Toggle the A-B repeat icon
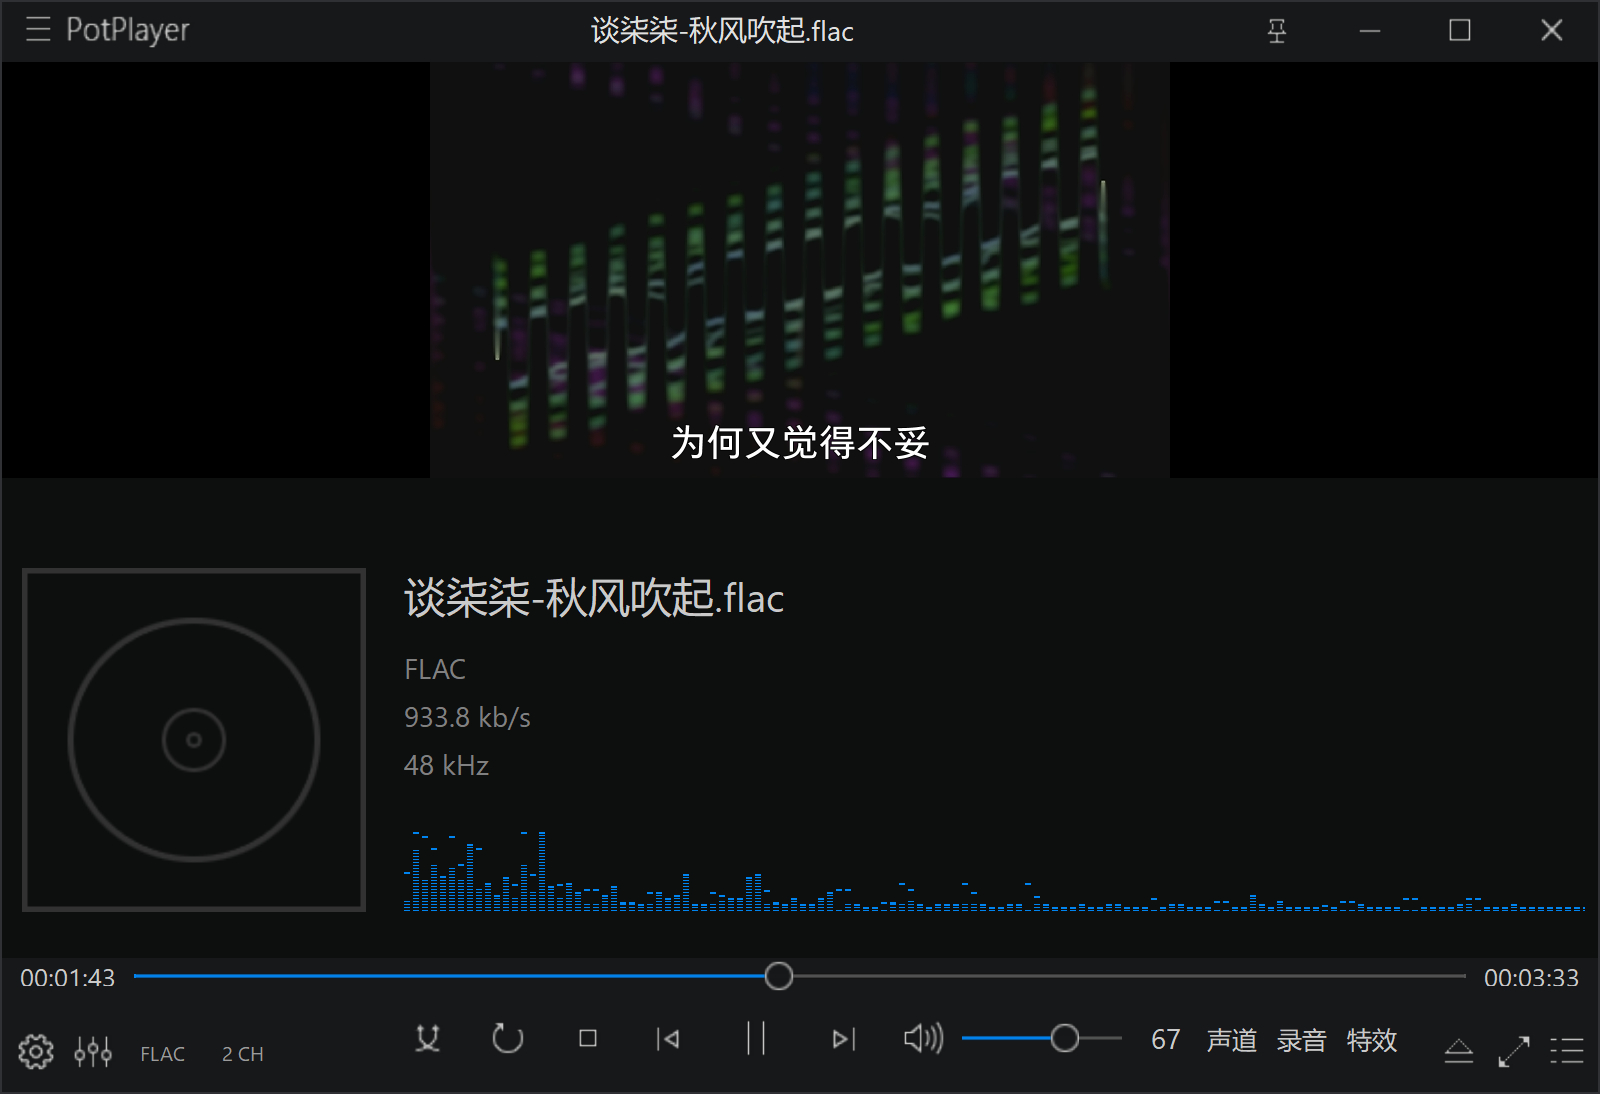The height and width of the screenshot is (1094, 1600). click(x=428, y=1039)
